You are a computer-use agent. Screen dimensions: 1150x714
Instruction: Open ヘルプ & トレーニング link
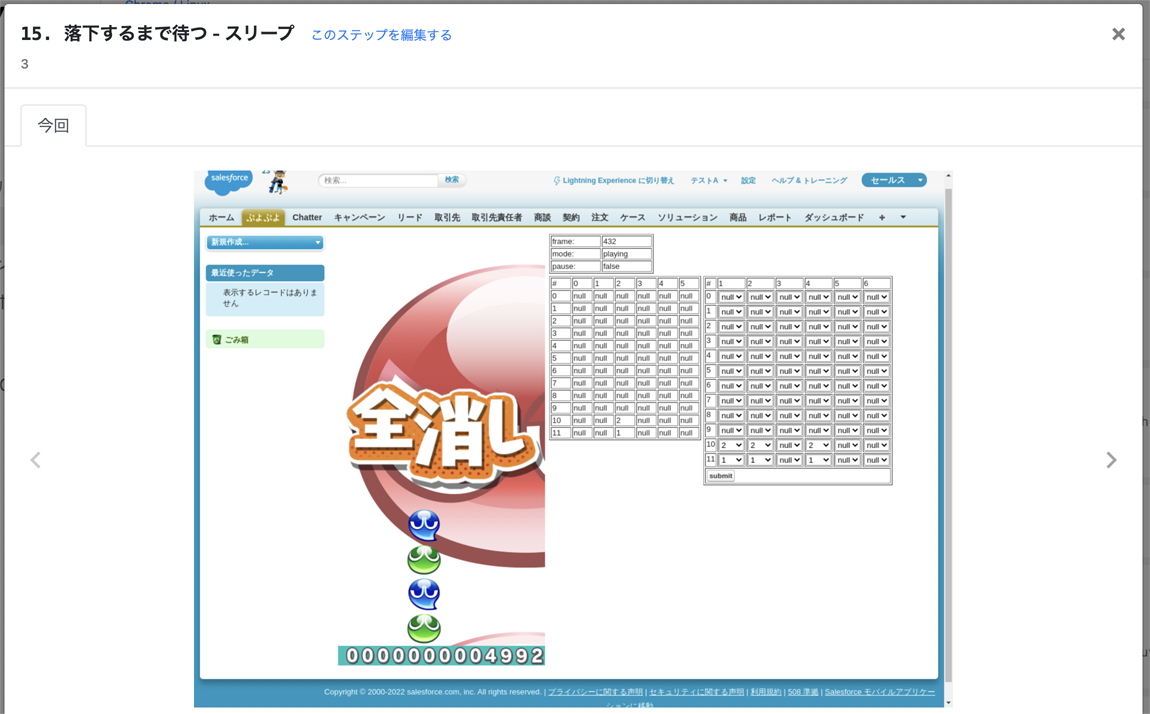809,180
